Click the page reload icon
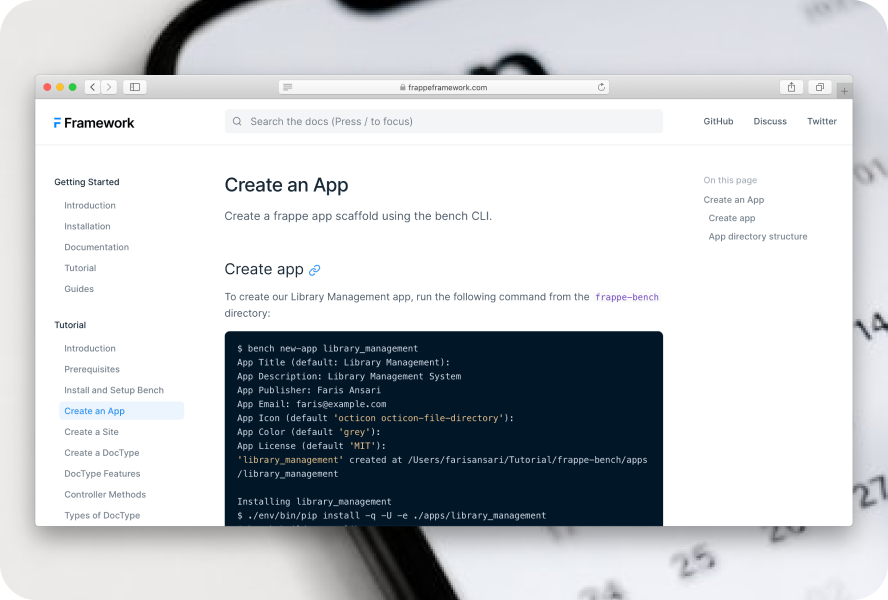Screen dimensions: 888x600 (x=601, y=87)
